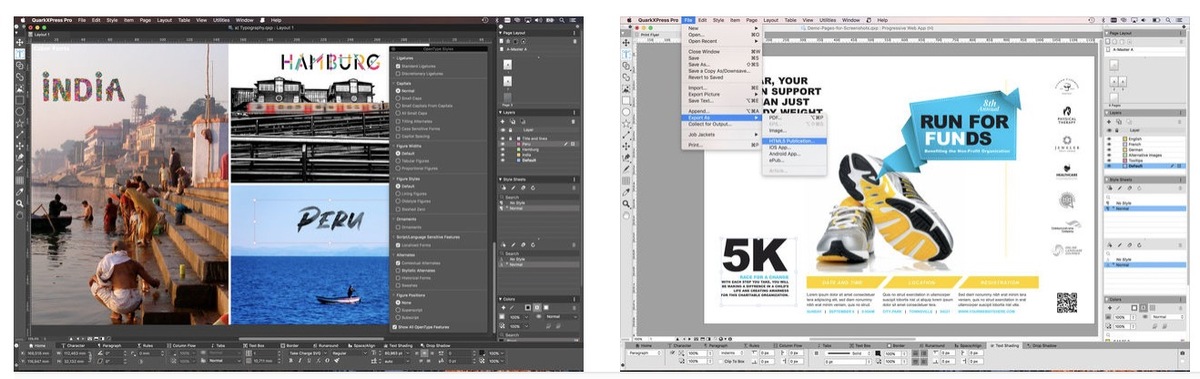This screenshot has height=379, width=1200.
Task: Select Text Content tool in right window
Action: 626,53
